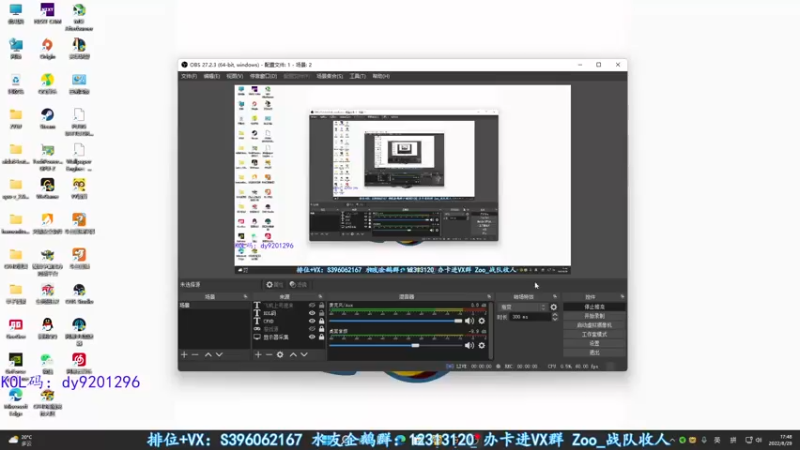Open the 视图(V) menu
Viewport: 800px width, 450px height.
point(234,76)
